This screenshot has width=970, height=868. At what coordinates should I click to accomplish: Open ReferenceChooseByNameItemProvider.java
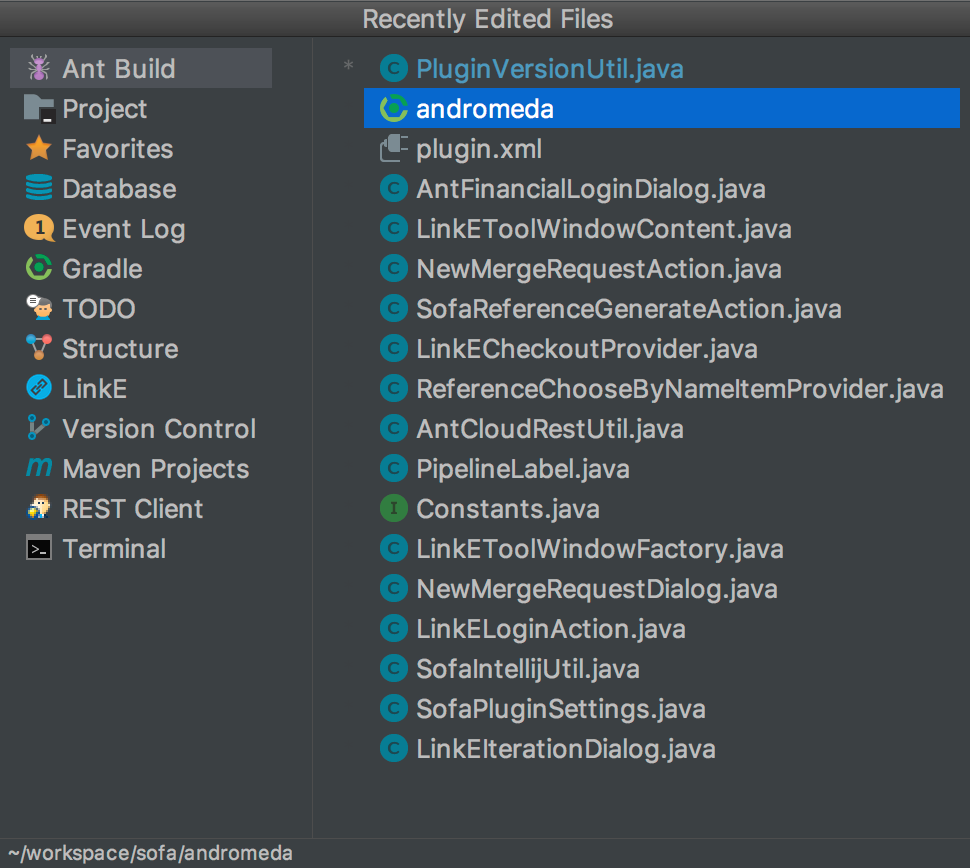(x=662, y=389)
